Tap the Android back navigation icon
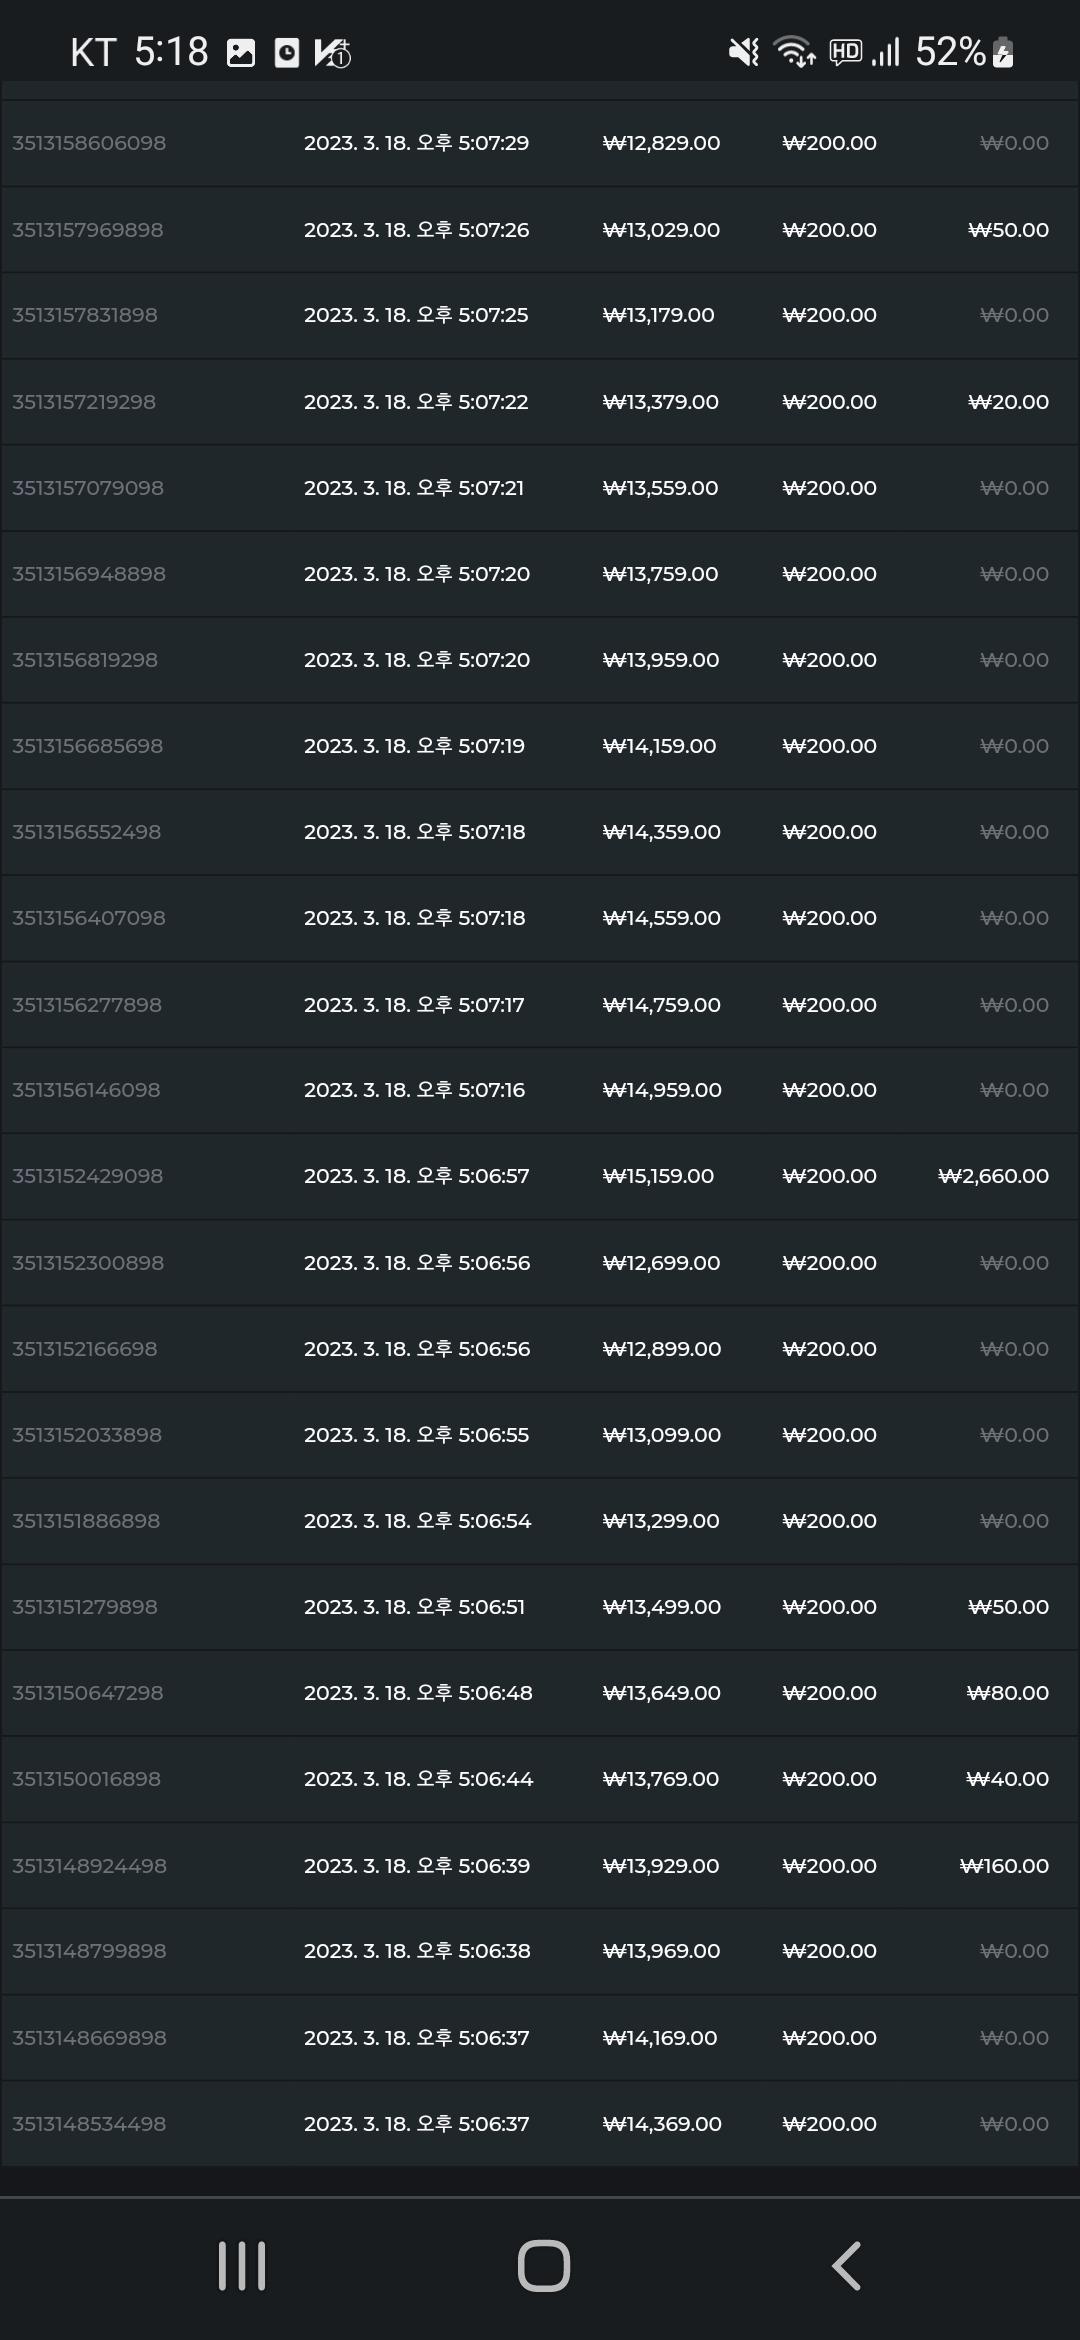The width and height of the screenshot is (1080, 2340). tap(846, 2266)
